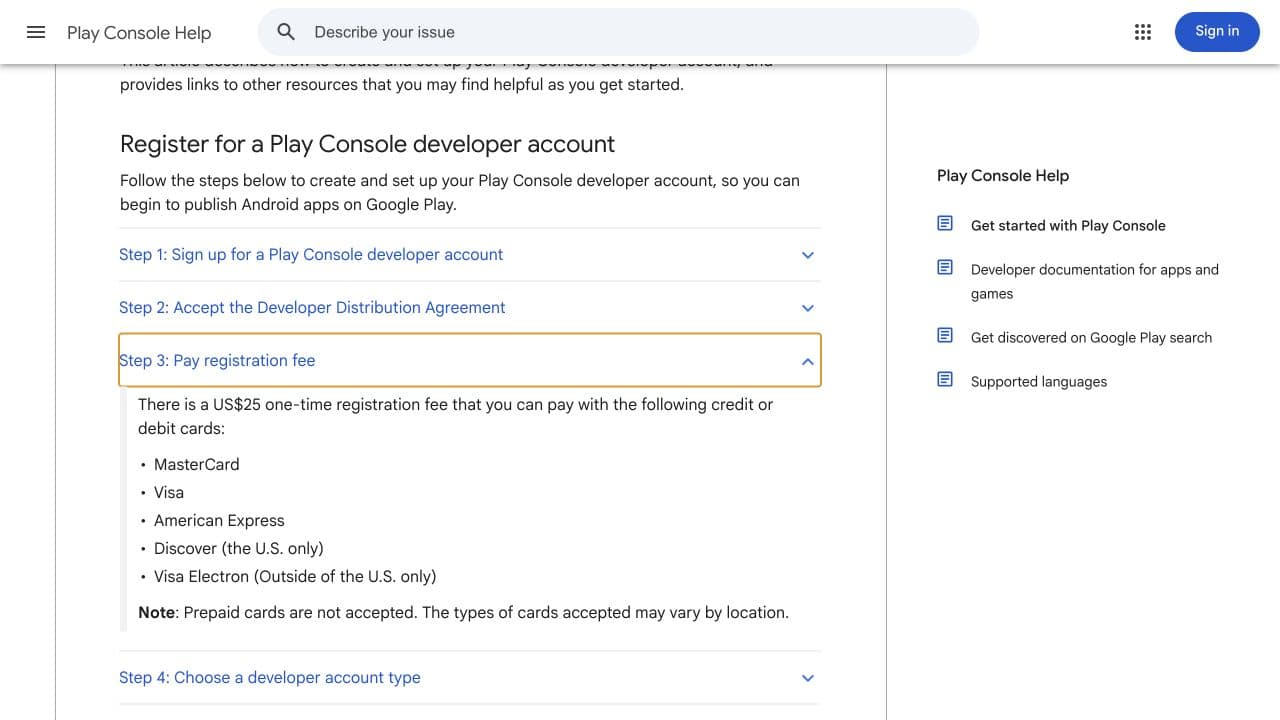
Task: Open the Google apps grid
Action: pos(1143,32)
